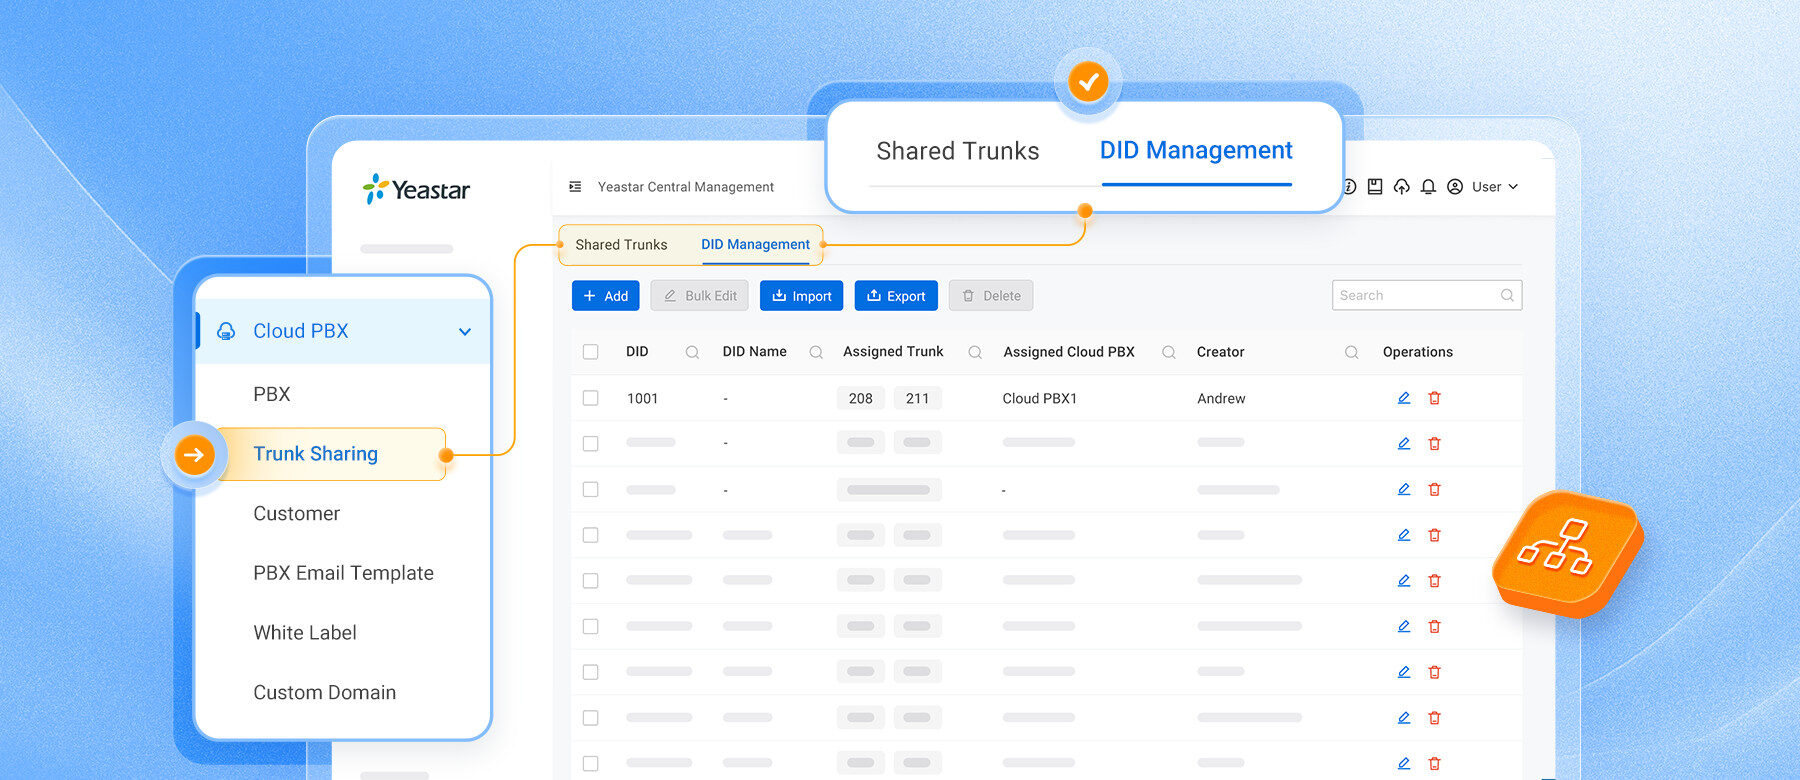Click the Creator column filter search icon
The height and width of the screenshot is (780, 1800).
[x=1351, y=352]
